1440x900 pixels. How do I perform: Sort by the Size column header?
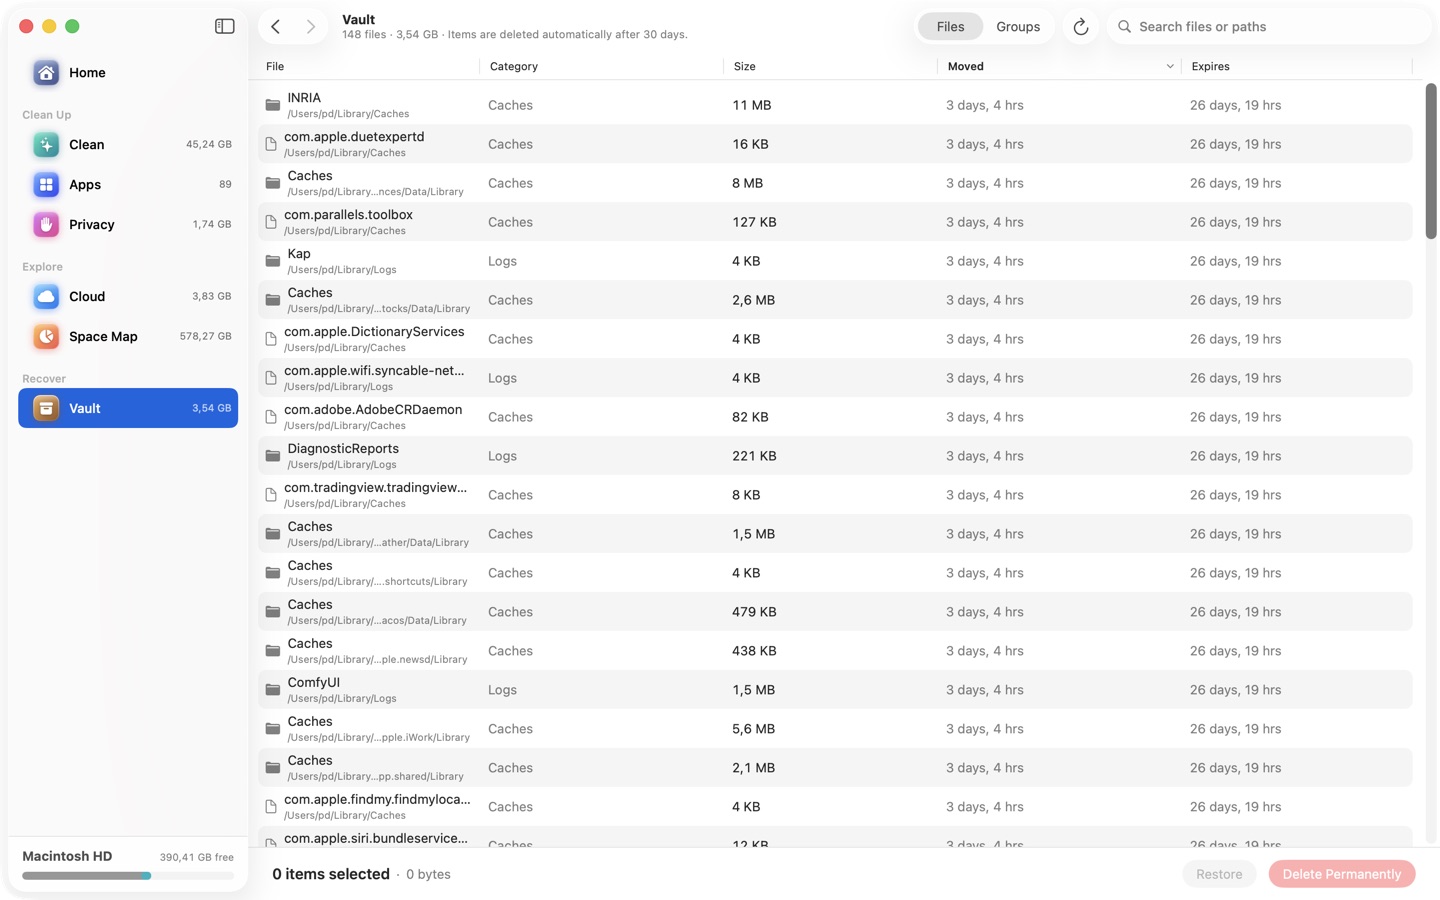[x=830, y=66]
